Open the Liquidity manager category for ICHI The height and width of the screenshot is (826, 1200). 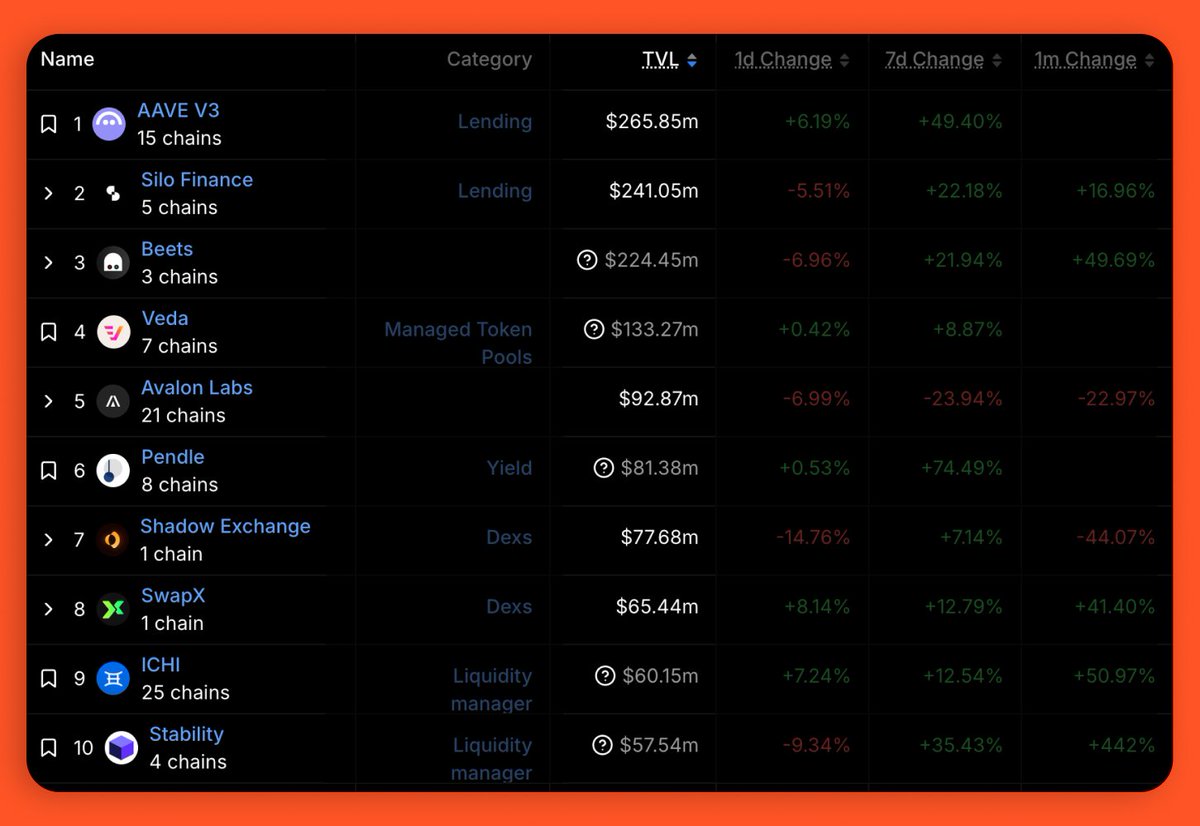(x=491, y=690)
